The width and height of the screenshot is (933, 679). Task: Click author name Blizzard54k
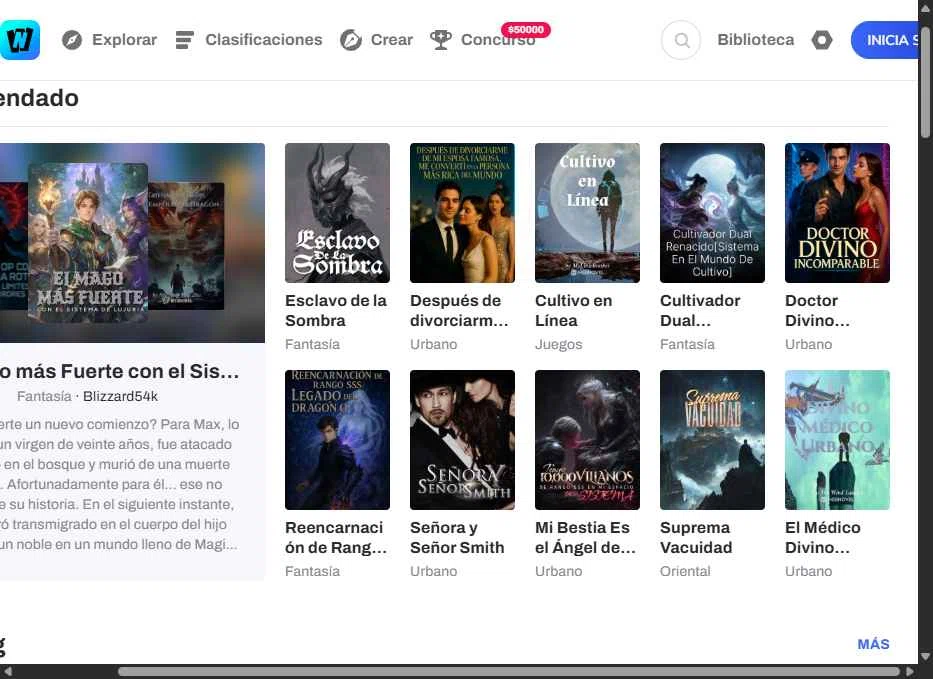(x=120, y=396)
